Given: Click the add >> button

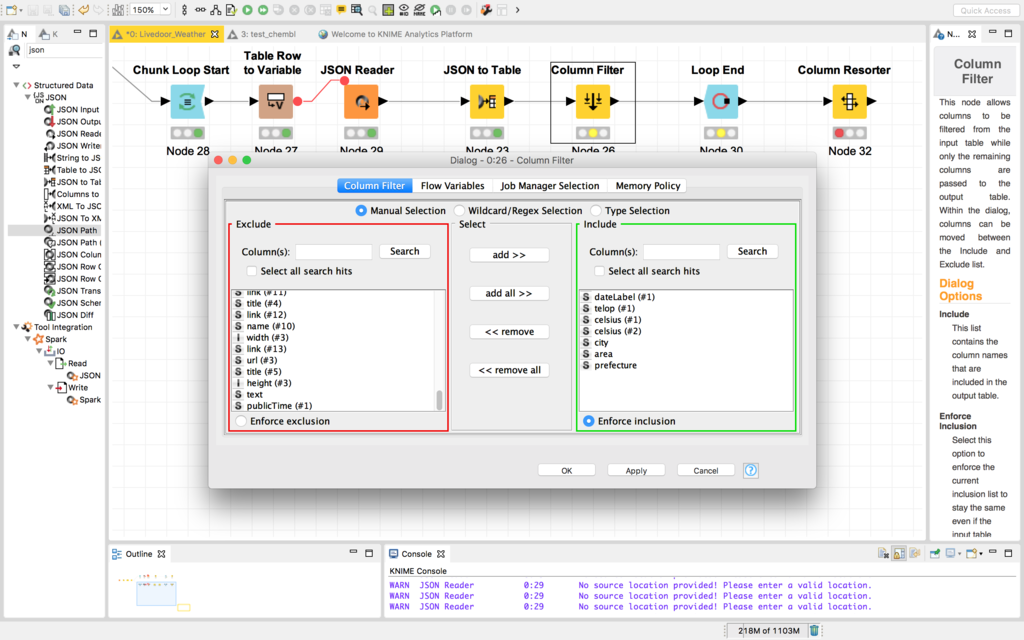Looking at the screenshot, I should [x=509, y=255].
